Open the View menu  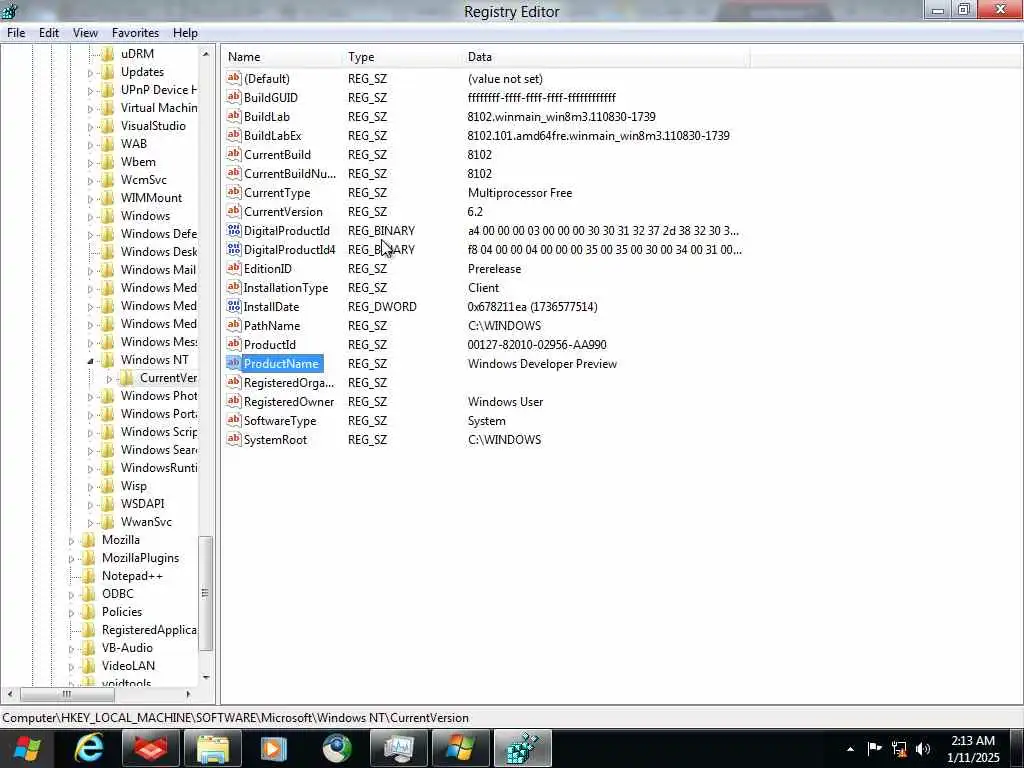click(x=85, y=33)
